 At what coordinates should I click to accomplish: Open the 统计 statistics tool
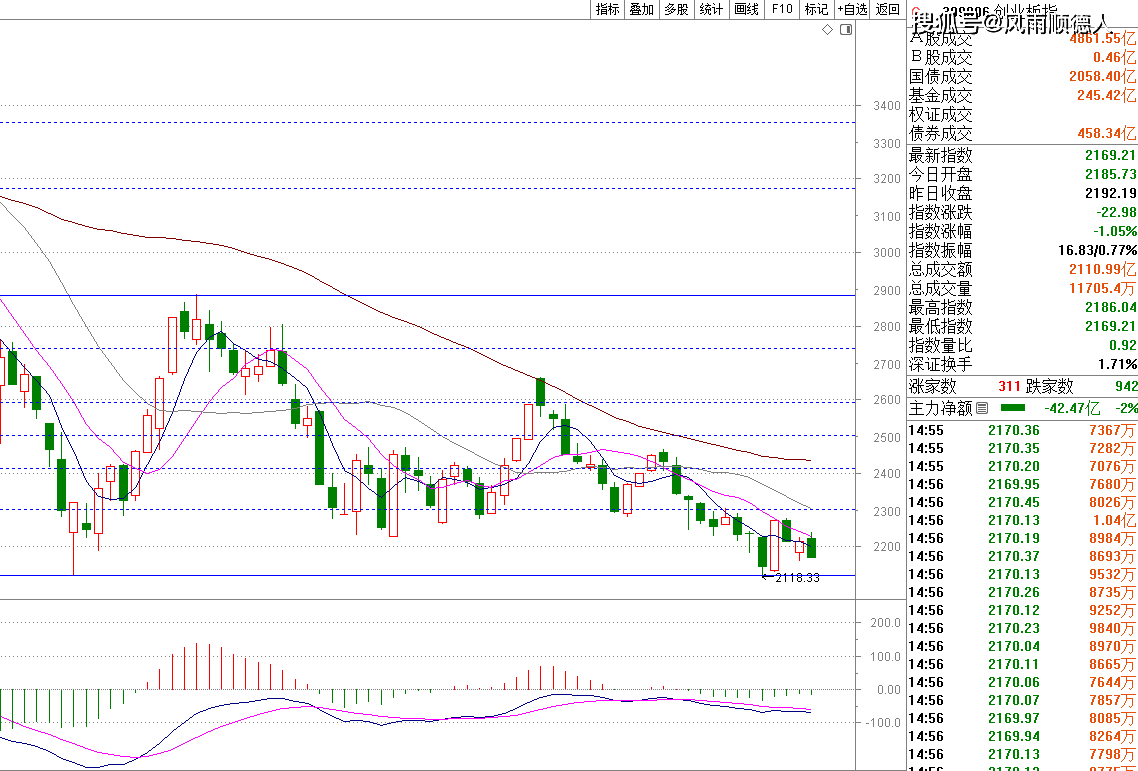711,9
